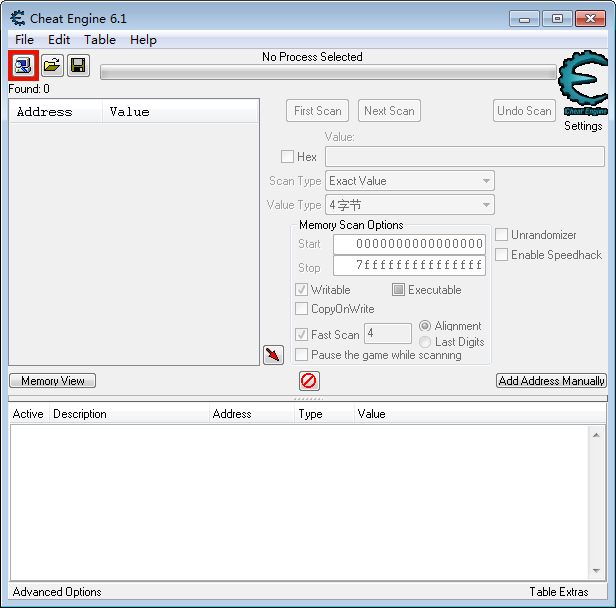Image resolution: width=616 pixels, height=608 pixels.
Task: Click the Start address field
Action: click(x=409, y=244)
